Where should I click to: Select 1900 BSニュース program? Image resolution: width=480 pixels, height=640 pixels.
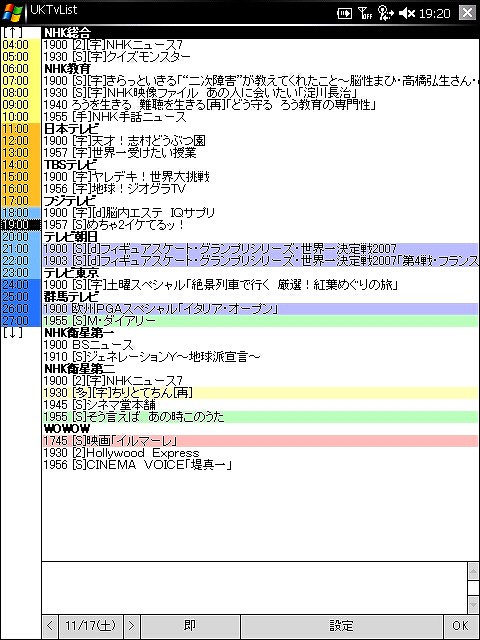coord(260,345)
